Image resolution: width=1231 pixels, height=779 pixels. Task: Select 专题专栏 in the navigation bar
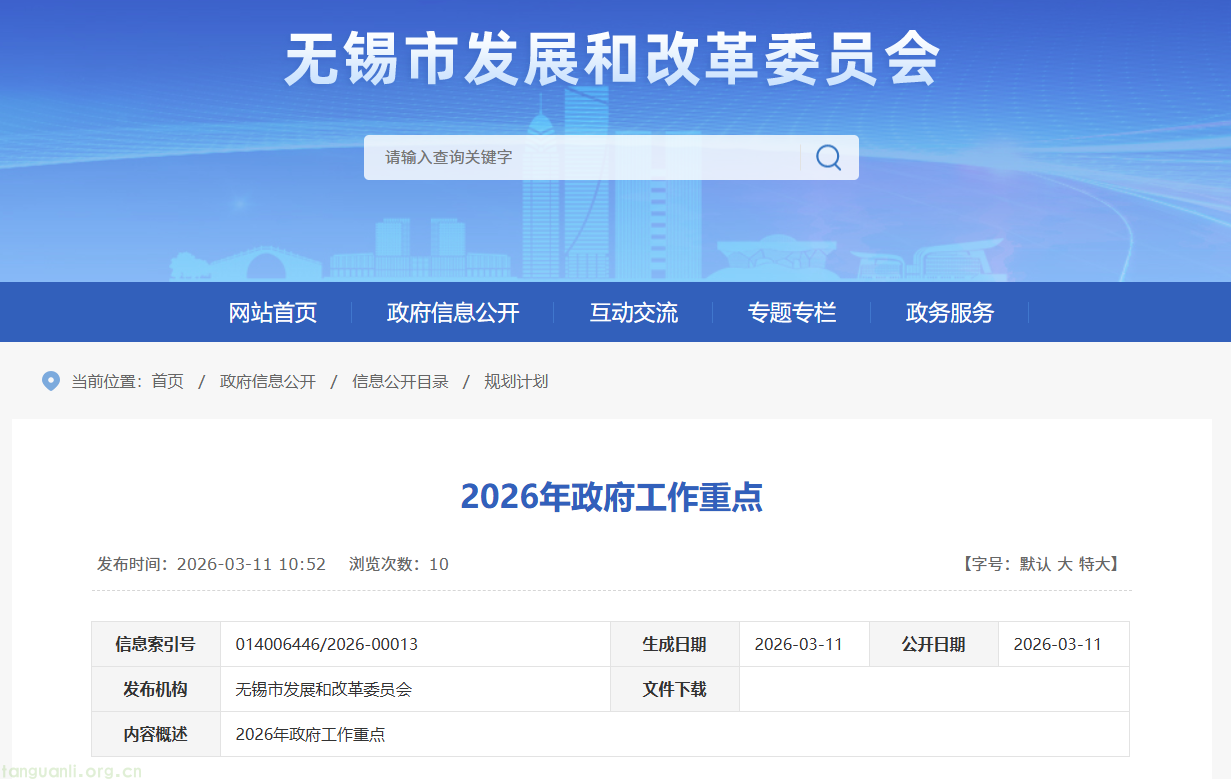[792, 313]
